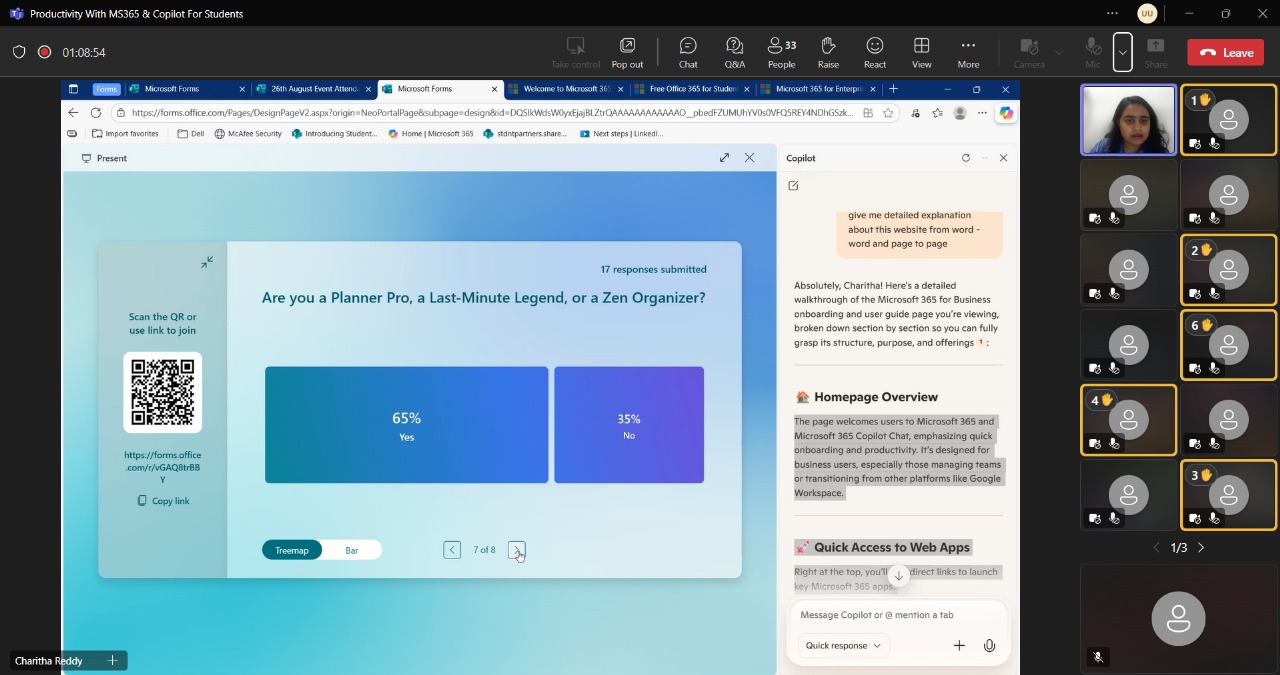Refresh the Copilot conversation
Viewport: 1280px width, 675px height.
coord(965,157)
